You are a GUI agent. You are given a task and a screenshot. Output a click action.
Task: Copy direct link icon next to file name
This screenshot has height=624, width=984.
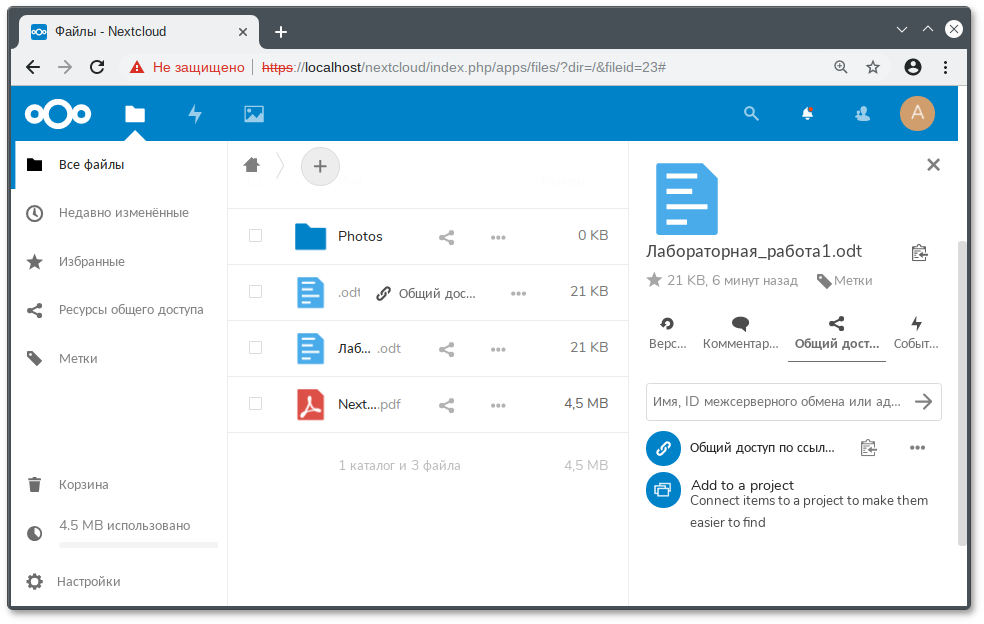[919, 252]
